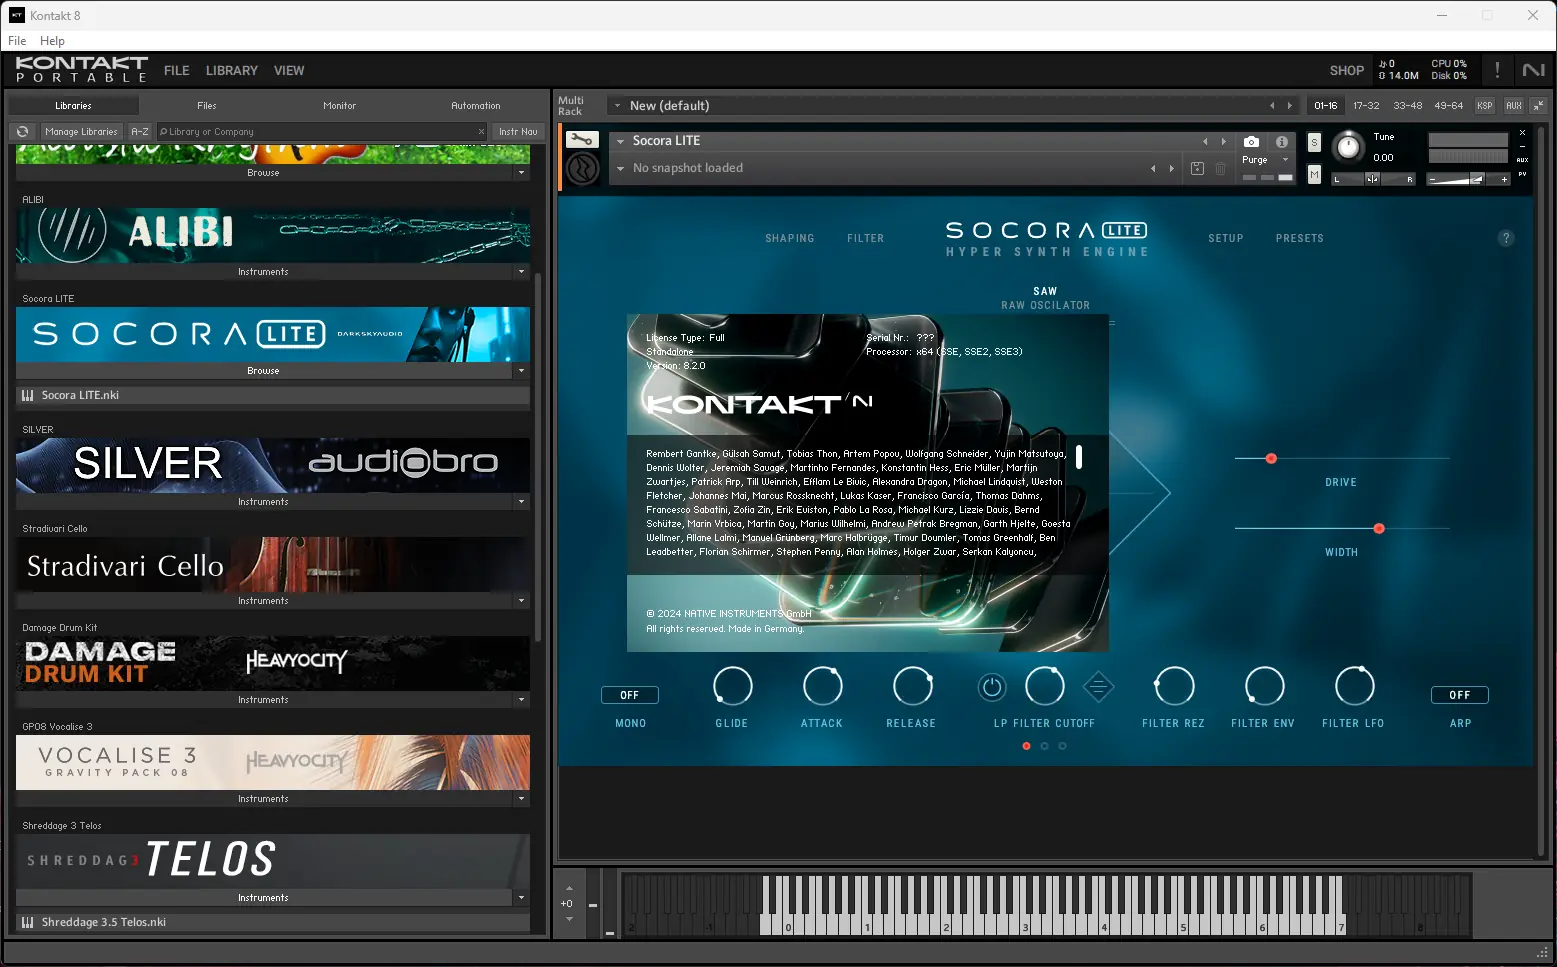The height and width of the screenshot is (967, 1557).
Task: Open the Socora PRESETS page
Action: coord(1299,238)
